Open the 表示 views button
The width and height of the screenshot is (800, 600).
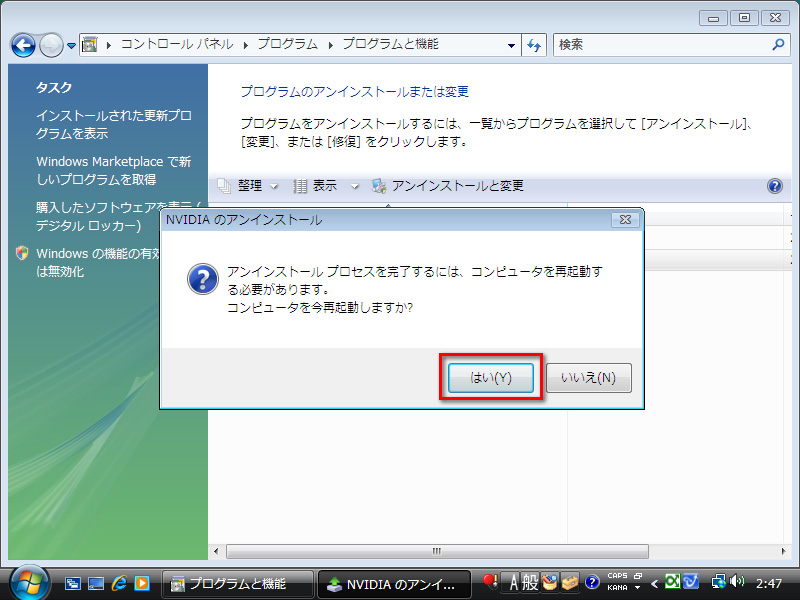coord(315,186)
